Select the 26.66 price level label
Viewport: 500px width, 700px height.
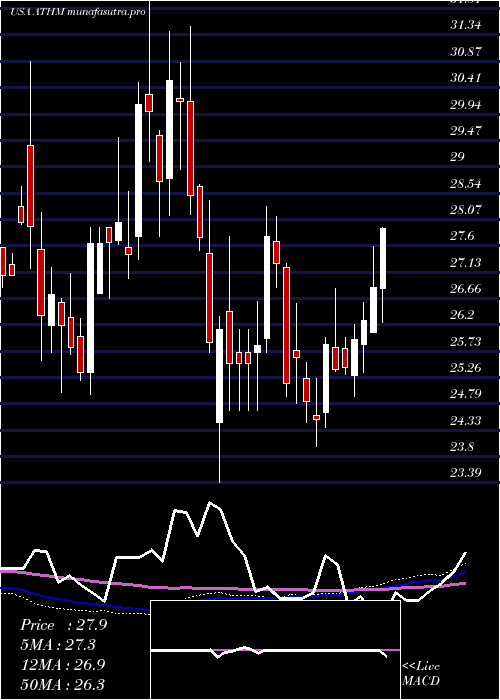click(x=466, y=288)
